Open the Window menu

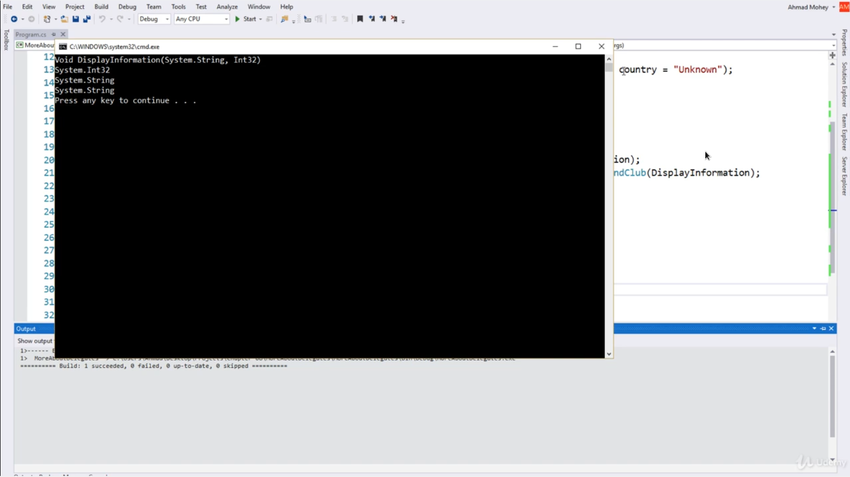259,7
